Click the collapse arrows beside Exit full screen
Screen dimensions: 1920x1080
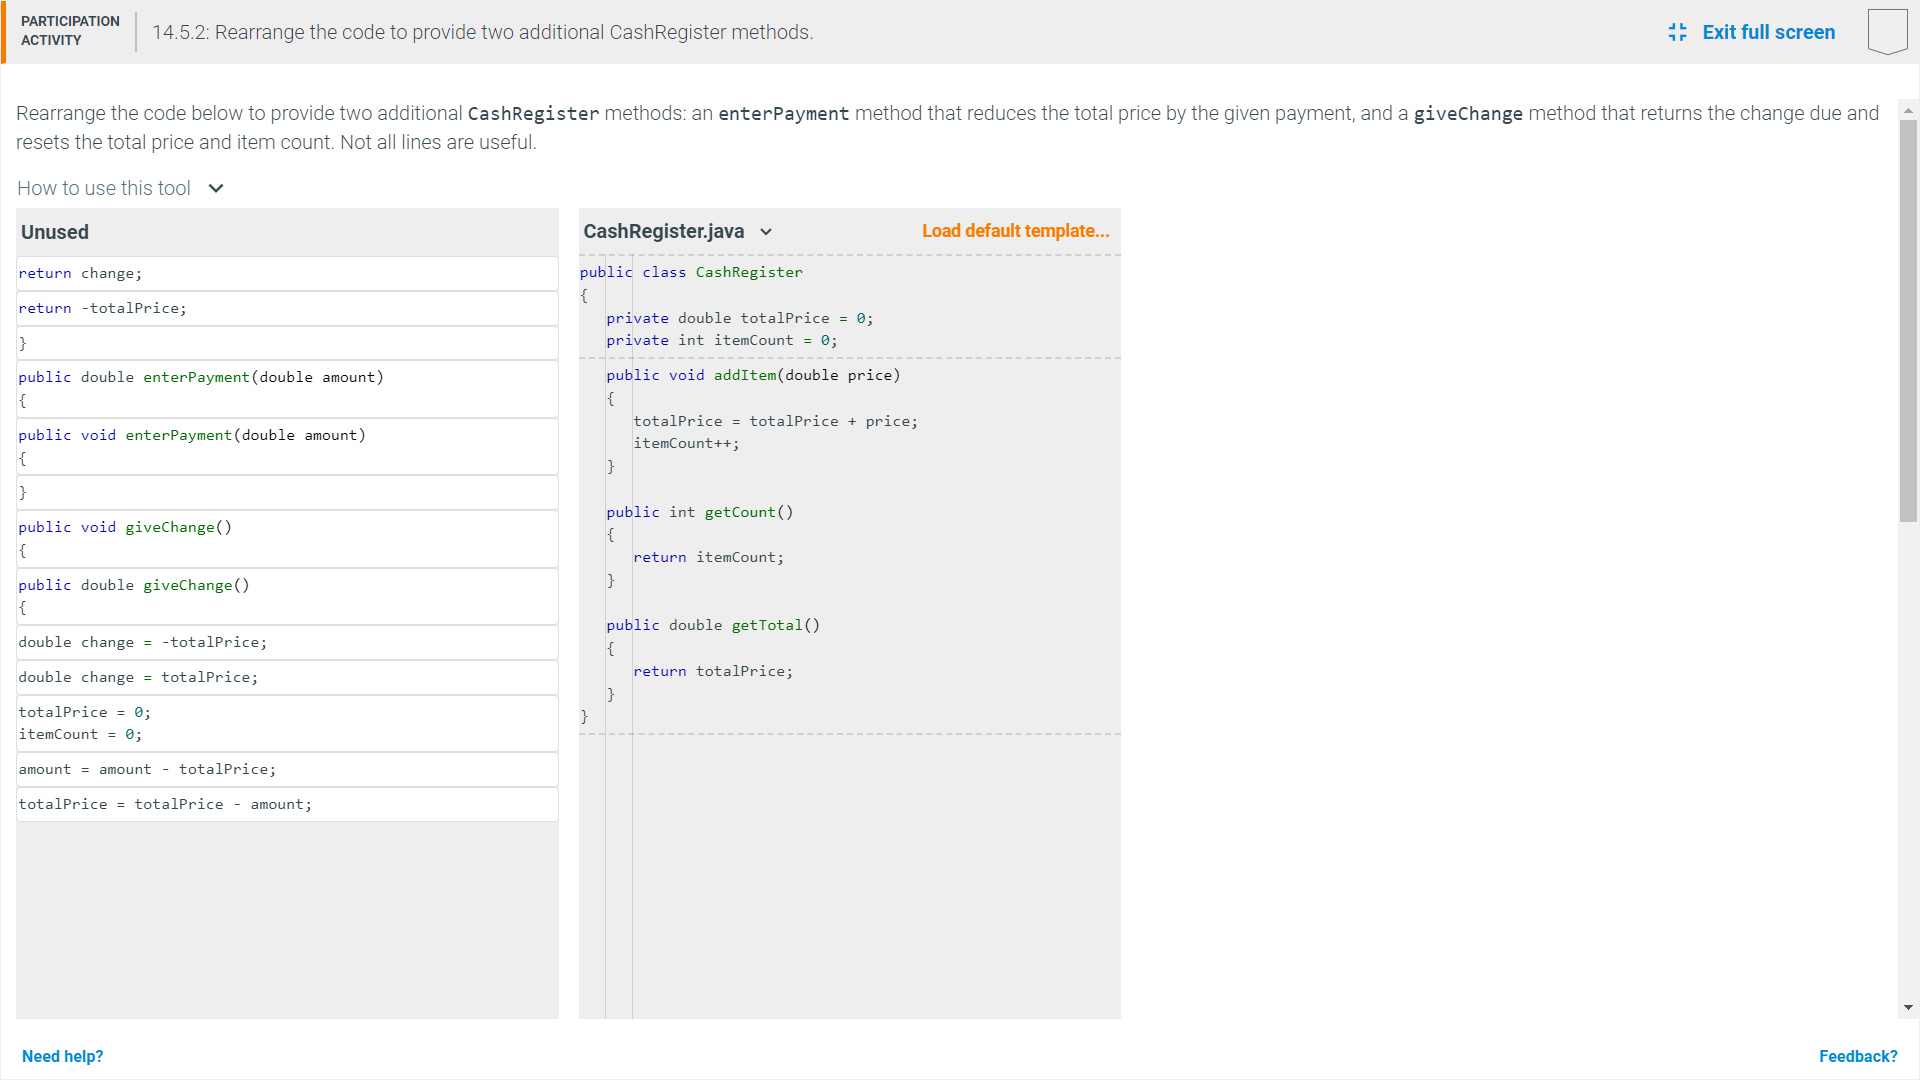(x=1678, y=32)
